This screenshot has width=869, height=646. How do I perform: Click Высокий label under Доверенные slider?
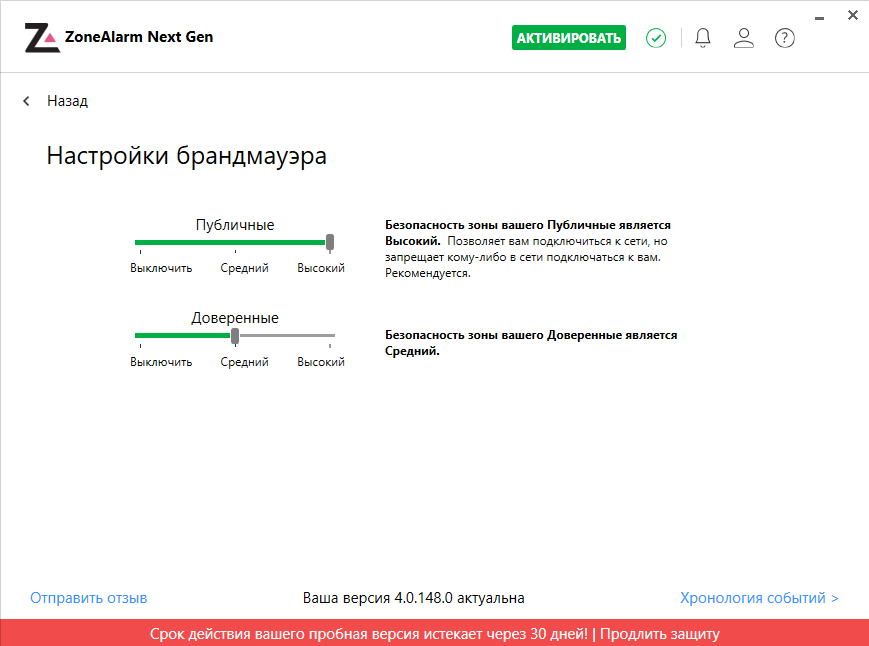(321, 362)
